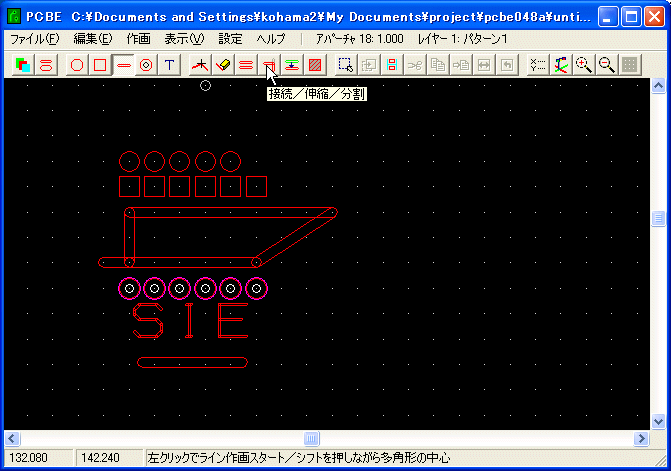Click the horizontal scrollbar thumb

(x=311, y=438)
